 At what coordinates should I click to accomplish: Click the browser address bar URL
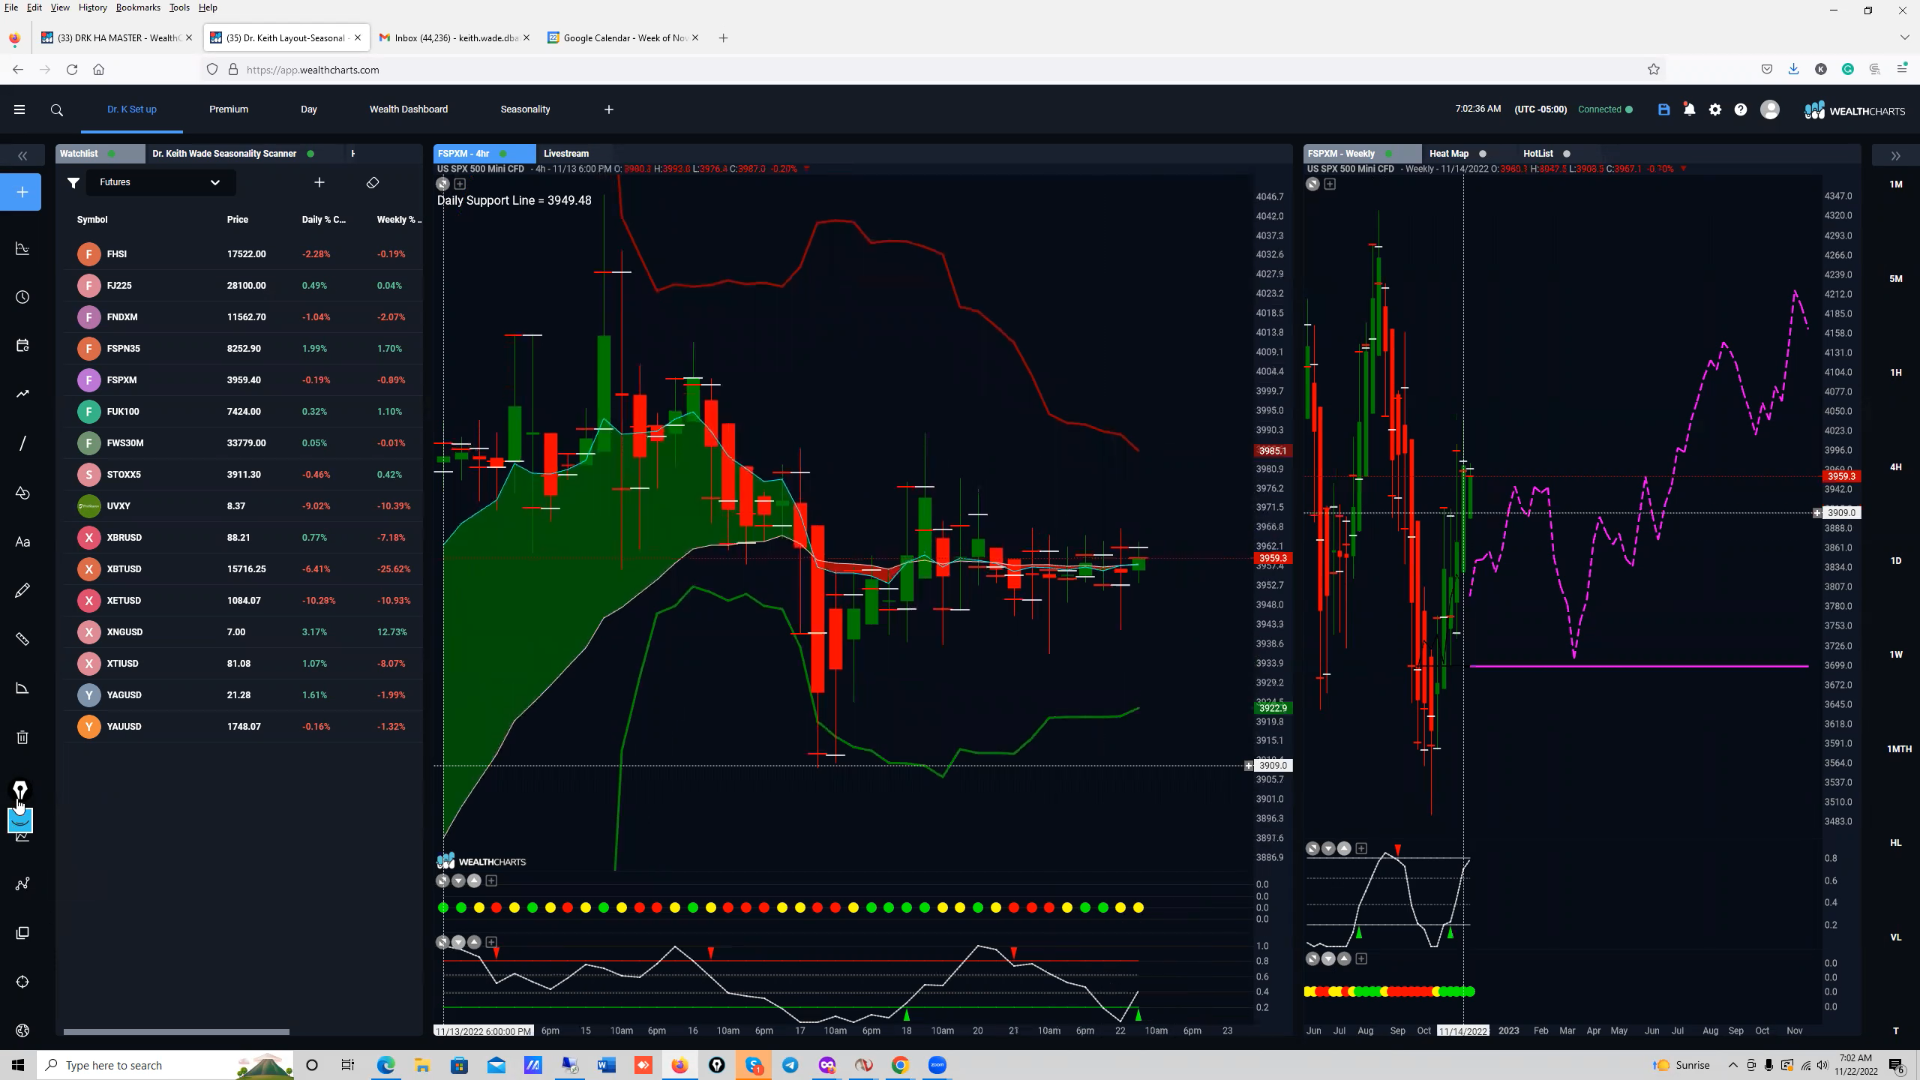[312, 70]
